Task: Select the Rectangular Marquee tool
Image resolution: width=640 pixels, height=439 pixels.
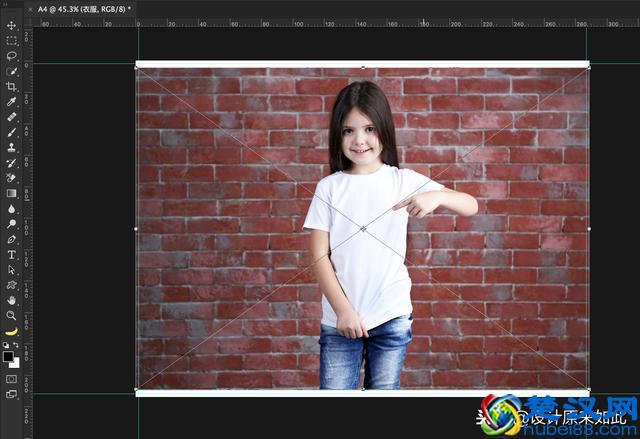Action: [x=11, y=41]
